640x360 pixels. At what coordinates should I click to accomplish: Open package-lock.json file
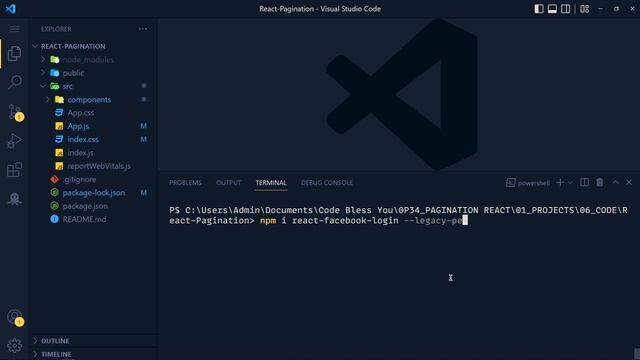(94, 193)
